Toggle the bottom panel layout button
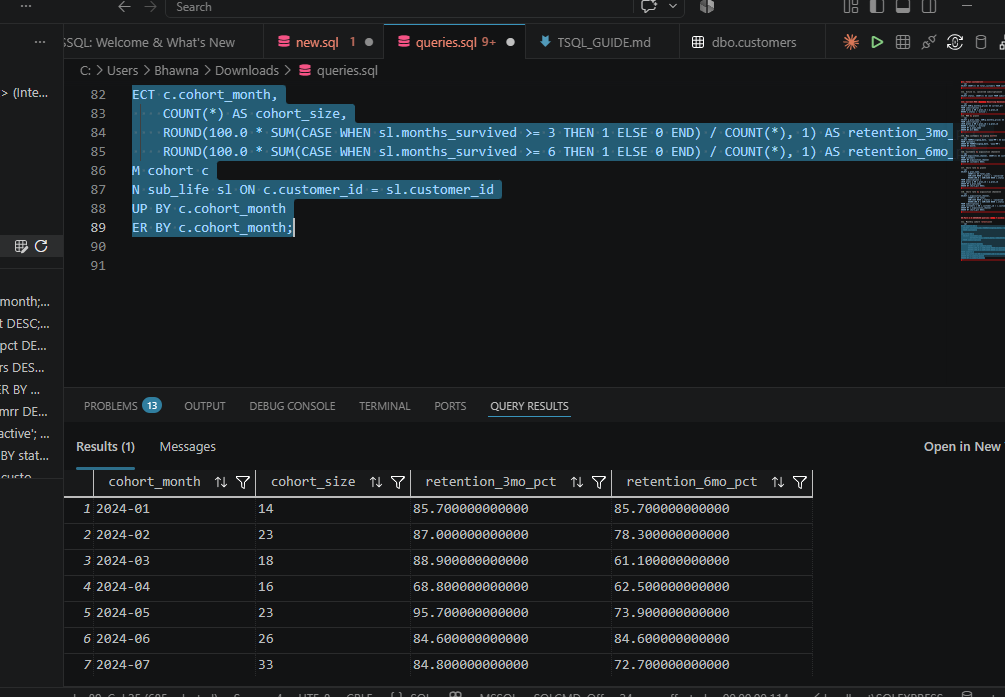Image resolution: width=1005 pixels, height=697 pixels. click(902, 6)
